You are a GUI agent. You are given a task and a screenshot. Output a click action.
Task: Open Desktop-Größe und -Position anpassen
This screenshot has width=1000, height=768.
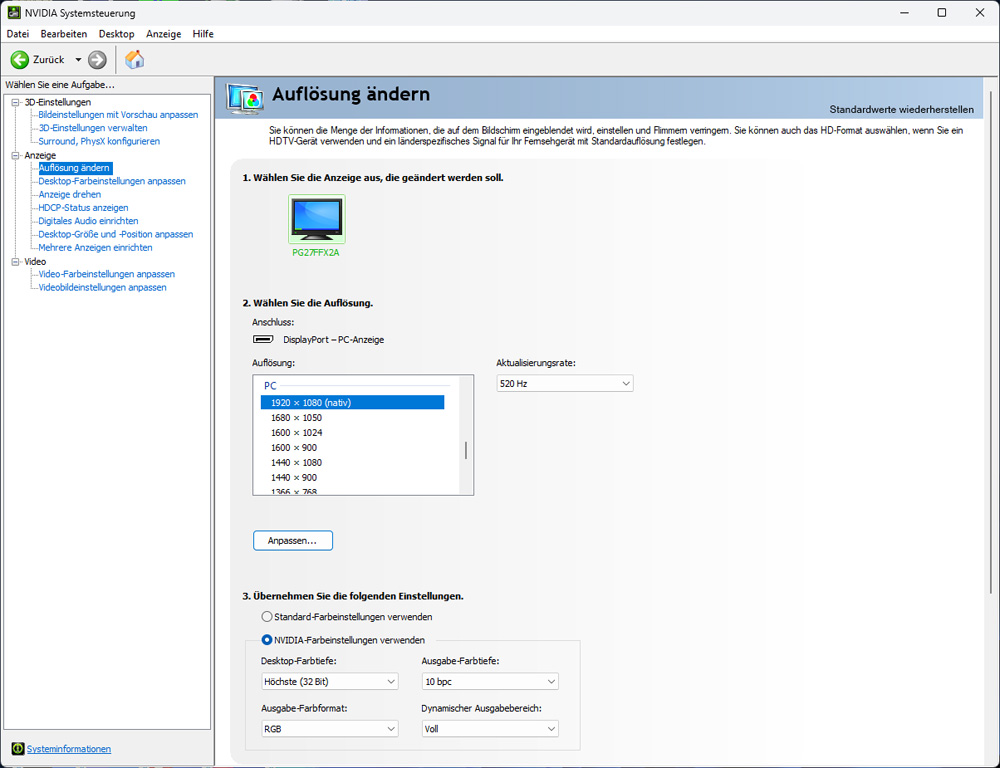[x=115, y=235]
